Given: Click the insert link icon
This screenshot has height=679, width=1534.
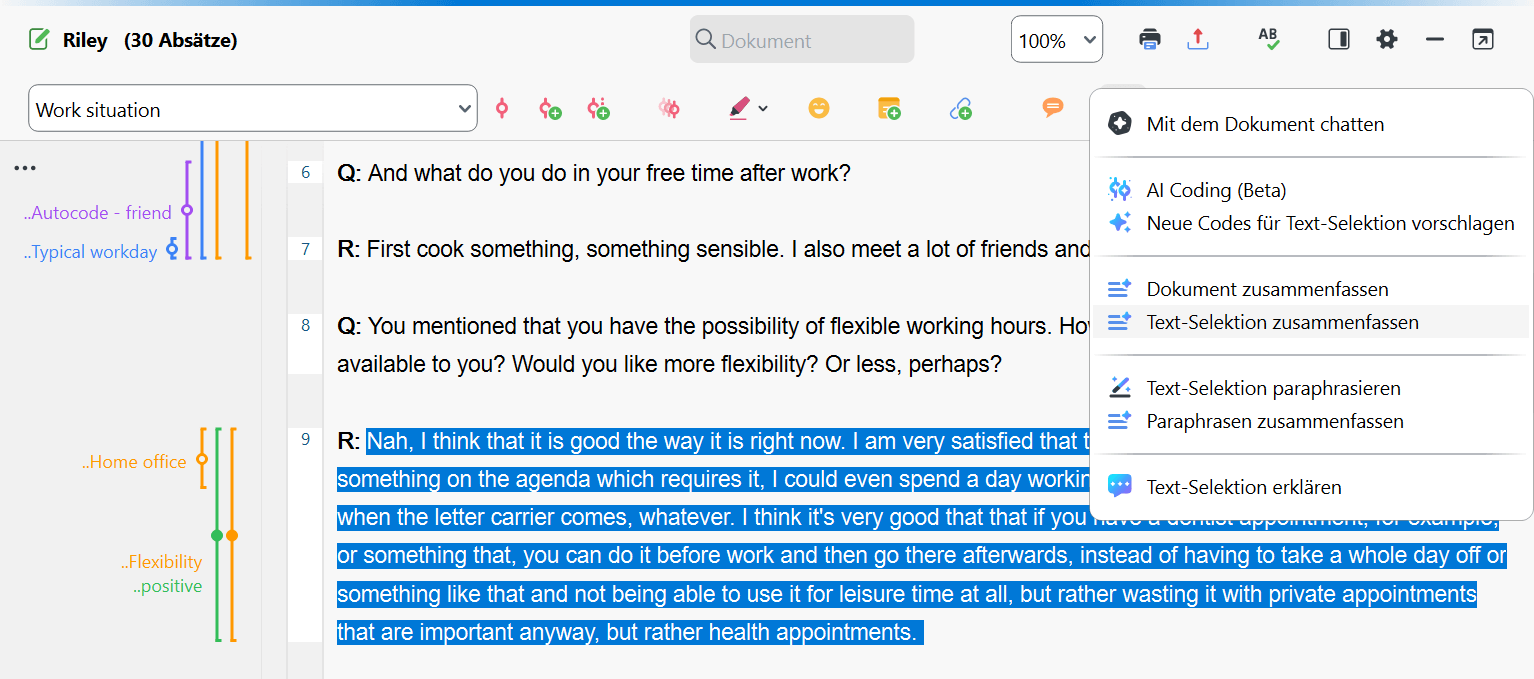Looking at the screenshot, I should (961, 109).
